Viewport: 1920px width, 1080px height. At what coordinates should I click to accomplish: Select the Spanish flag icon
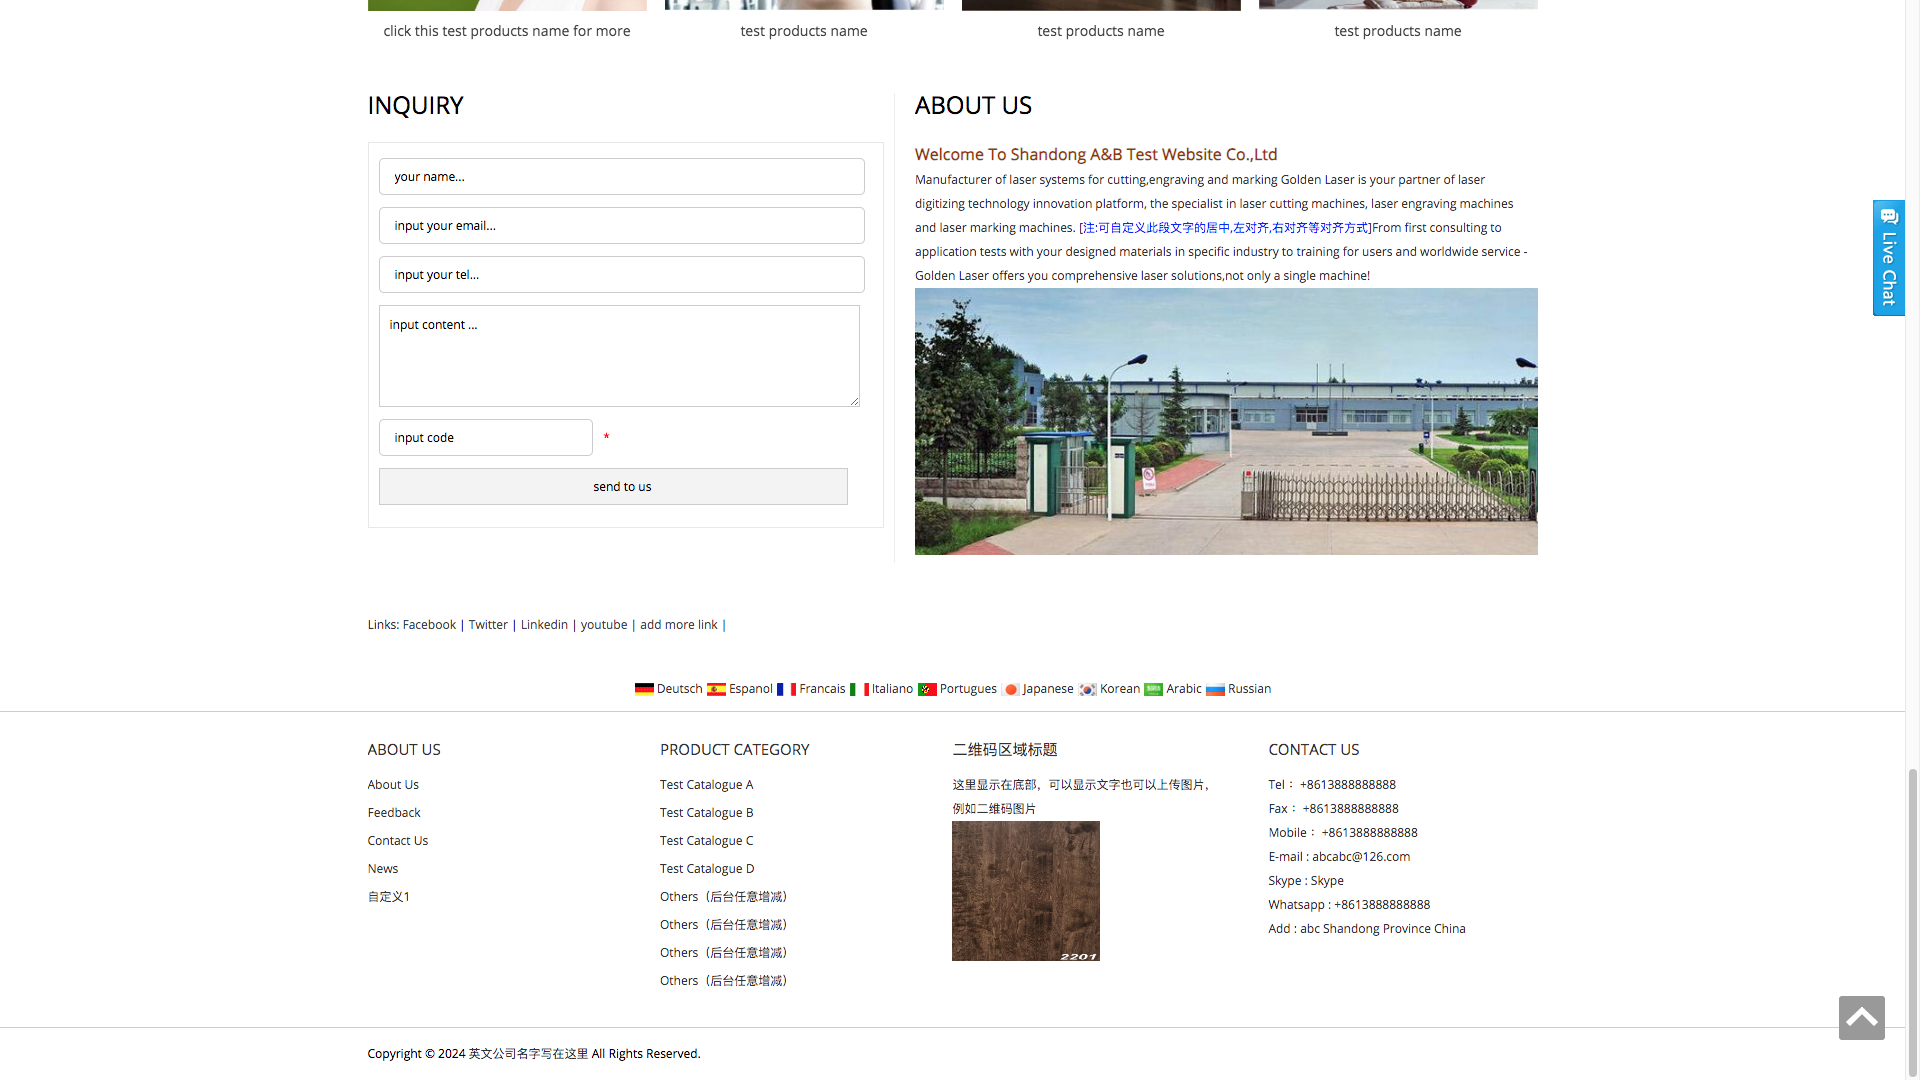point(716,689)
